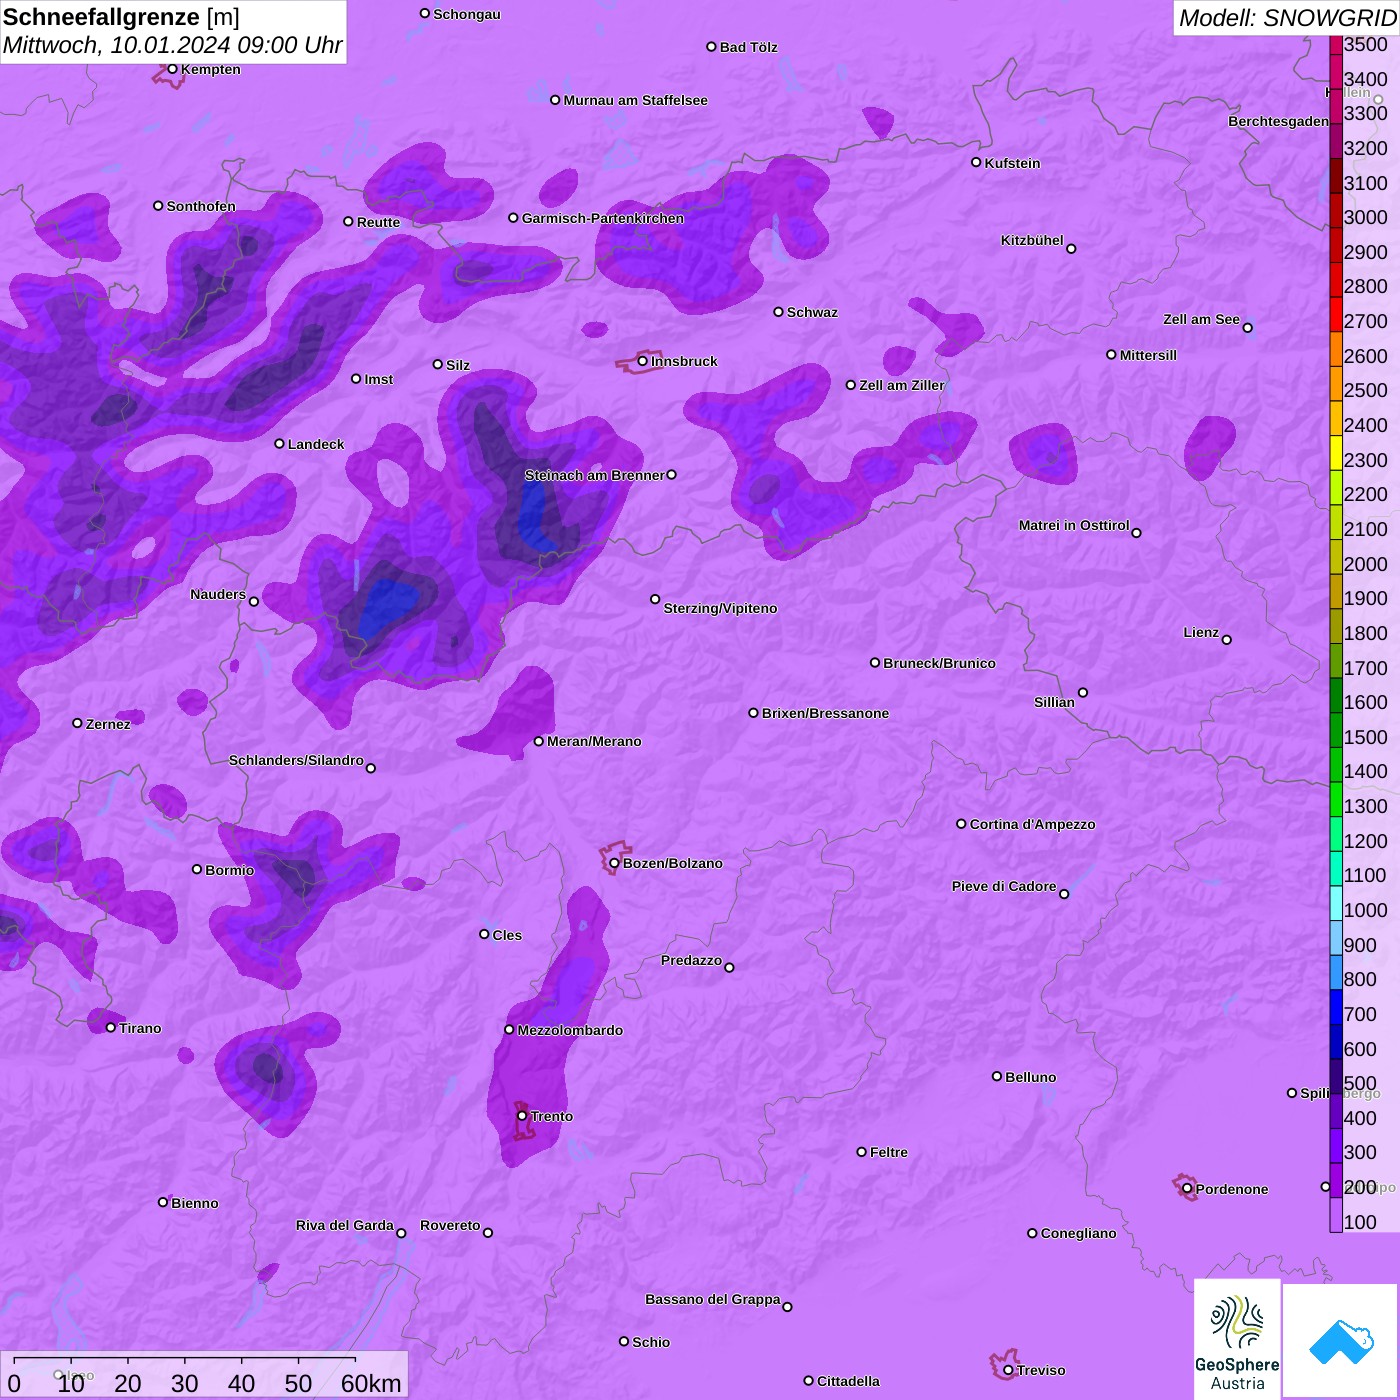Image resolution: width=1400 pixels, height=1400 pixels.
Task: Click the Sterzing/Vipiteno label
Action: 720,608
